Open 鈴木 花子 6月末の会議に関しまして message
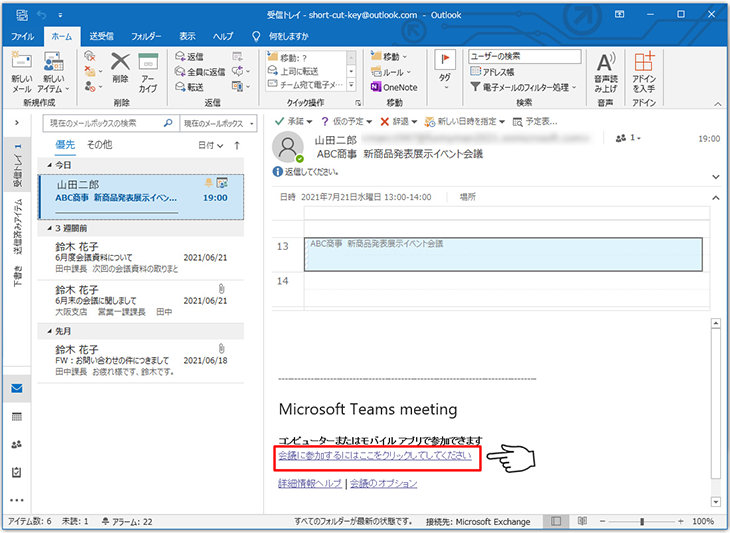Viewport: 730px width, 533px height. pyautogui.click(x=141, y=301)
